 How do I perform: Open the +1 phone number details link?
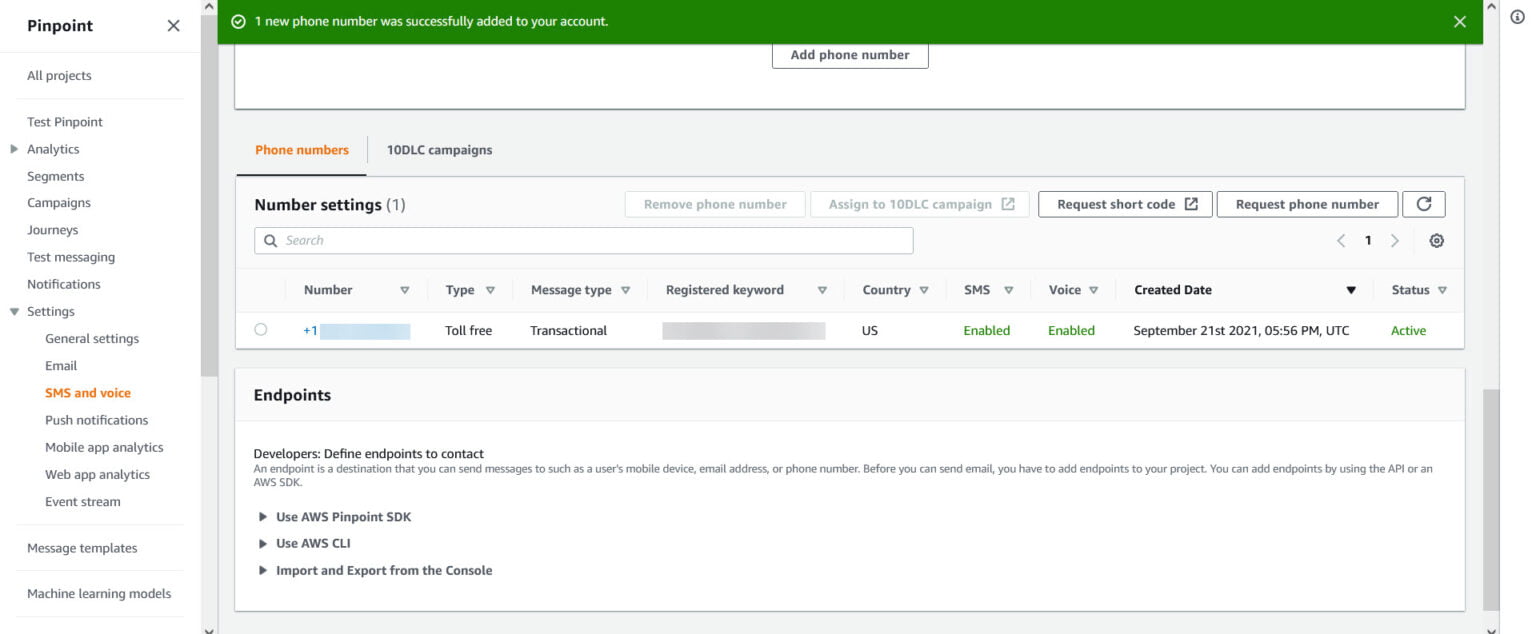(x=313, y=330)
